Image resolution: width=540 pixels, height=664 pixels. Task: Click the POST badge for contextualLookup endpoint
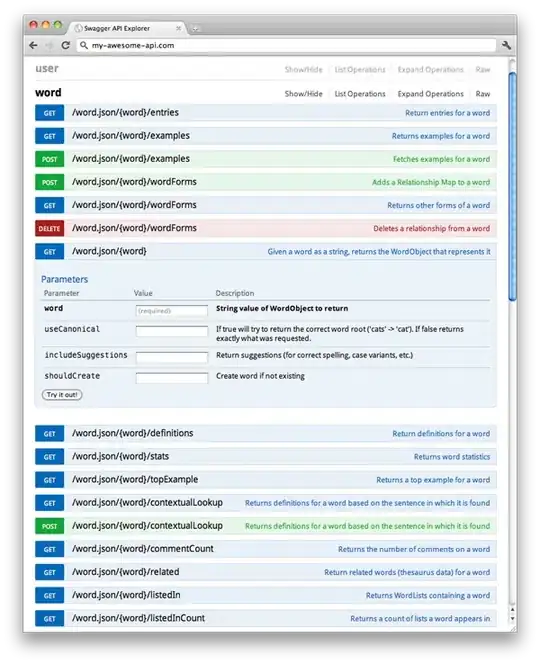point(50,526)
